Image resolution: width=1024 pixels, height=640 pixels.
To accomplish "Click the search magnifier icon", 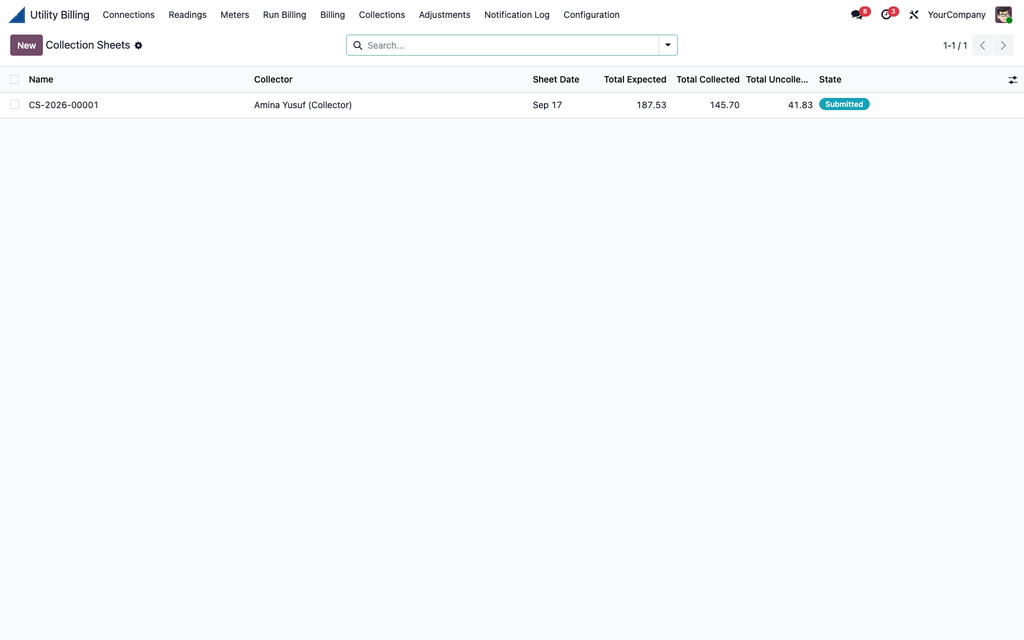I will pos(358,45).
